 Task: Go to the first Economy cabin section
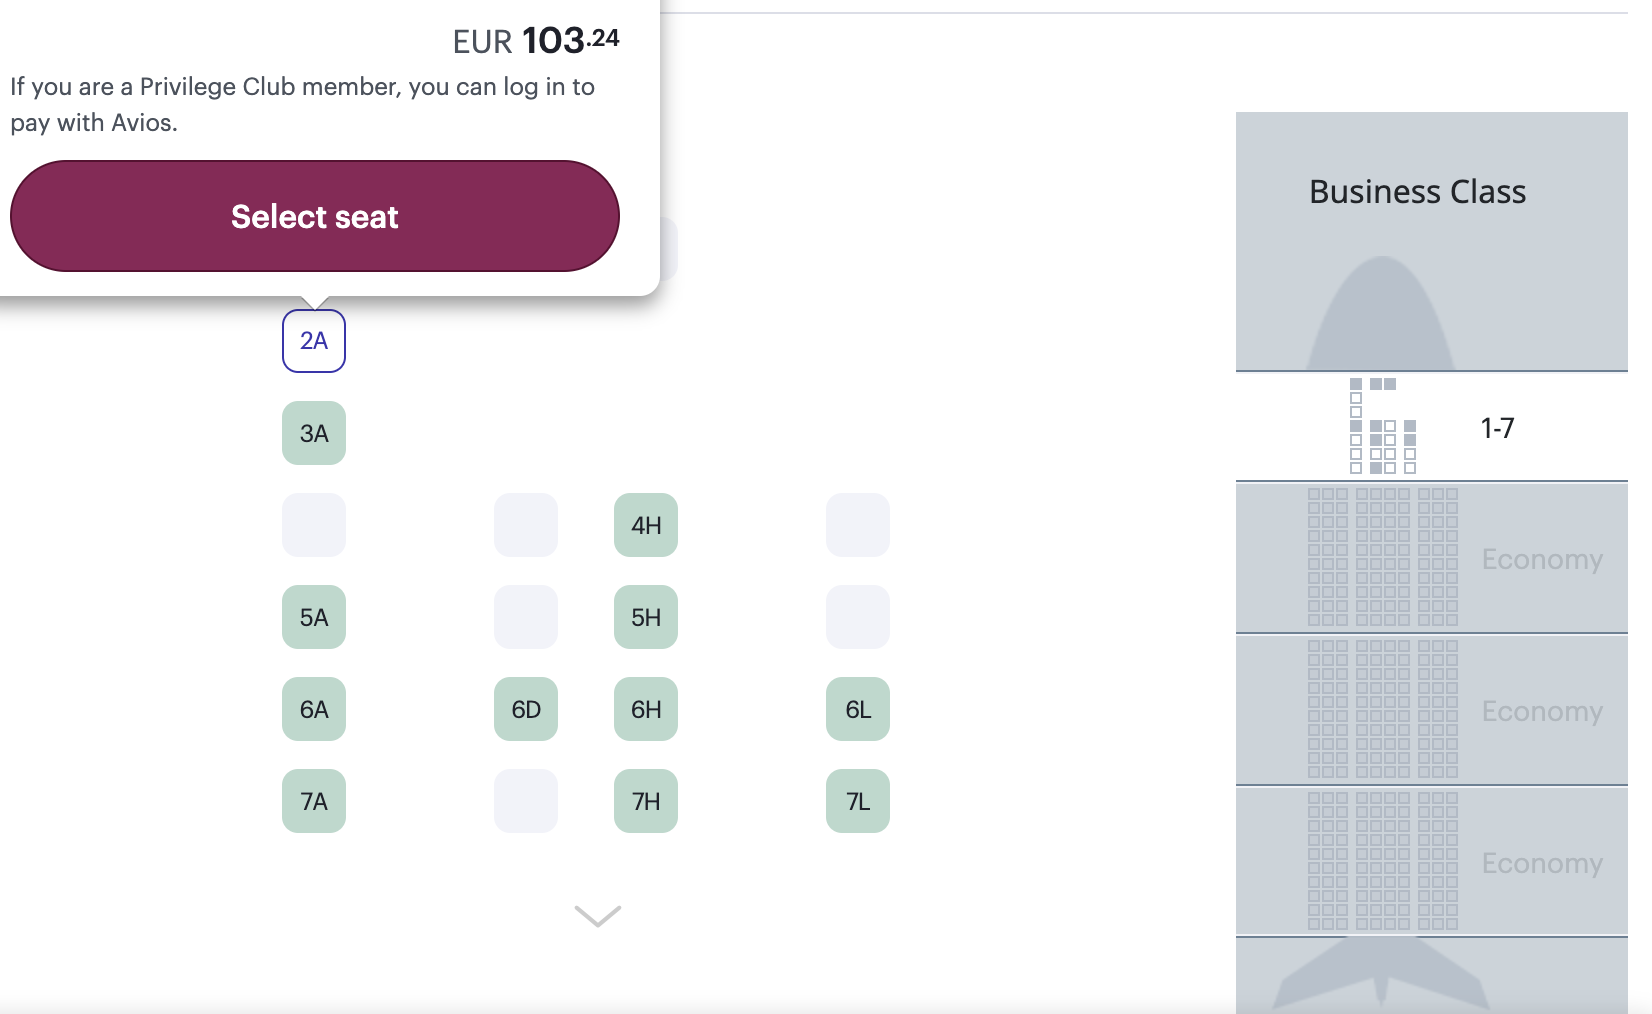pos(1431,558)
